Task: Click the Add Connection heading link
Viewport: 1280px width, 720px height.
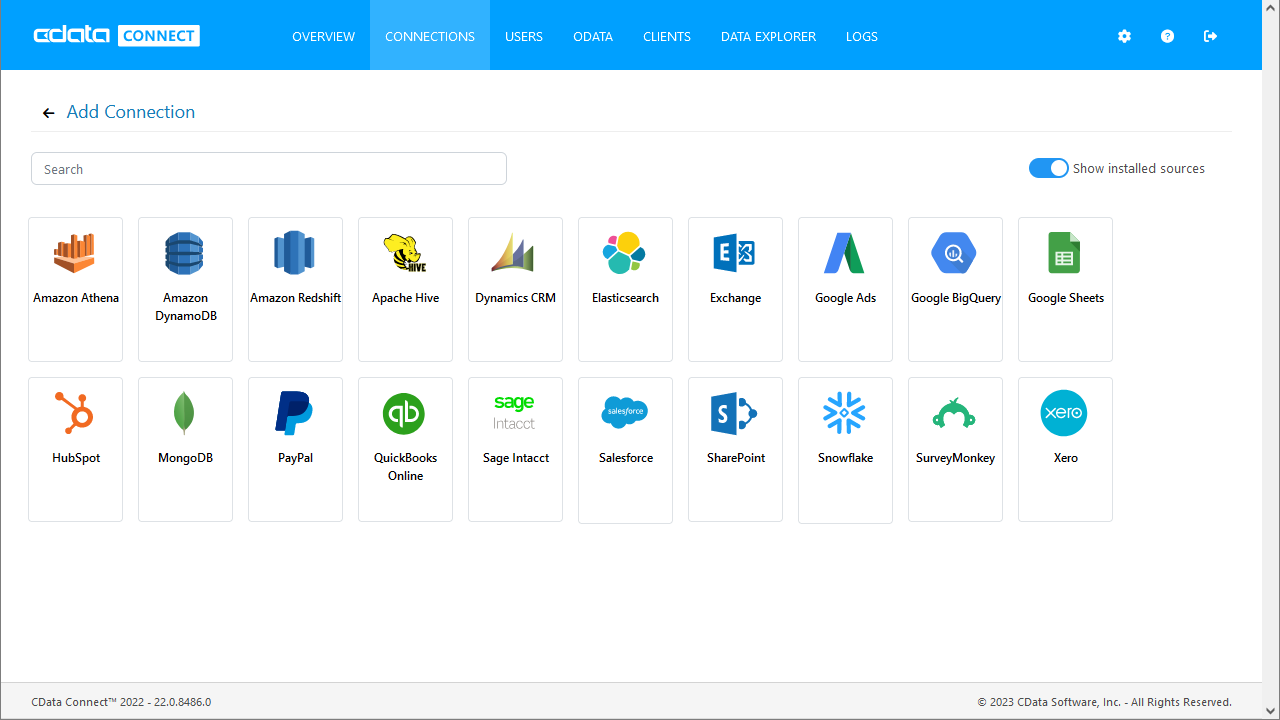Action: click(x=131, y=112)
